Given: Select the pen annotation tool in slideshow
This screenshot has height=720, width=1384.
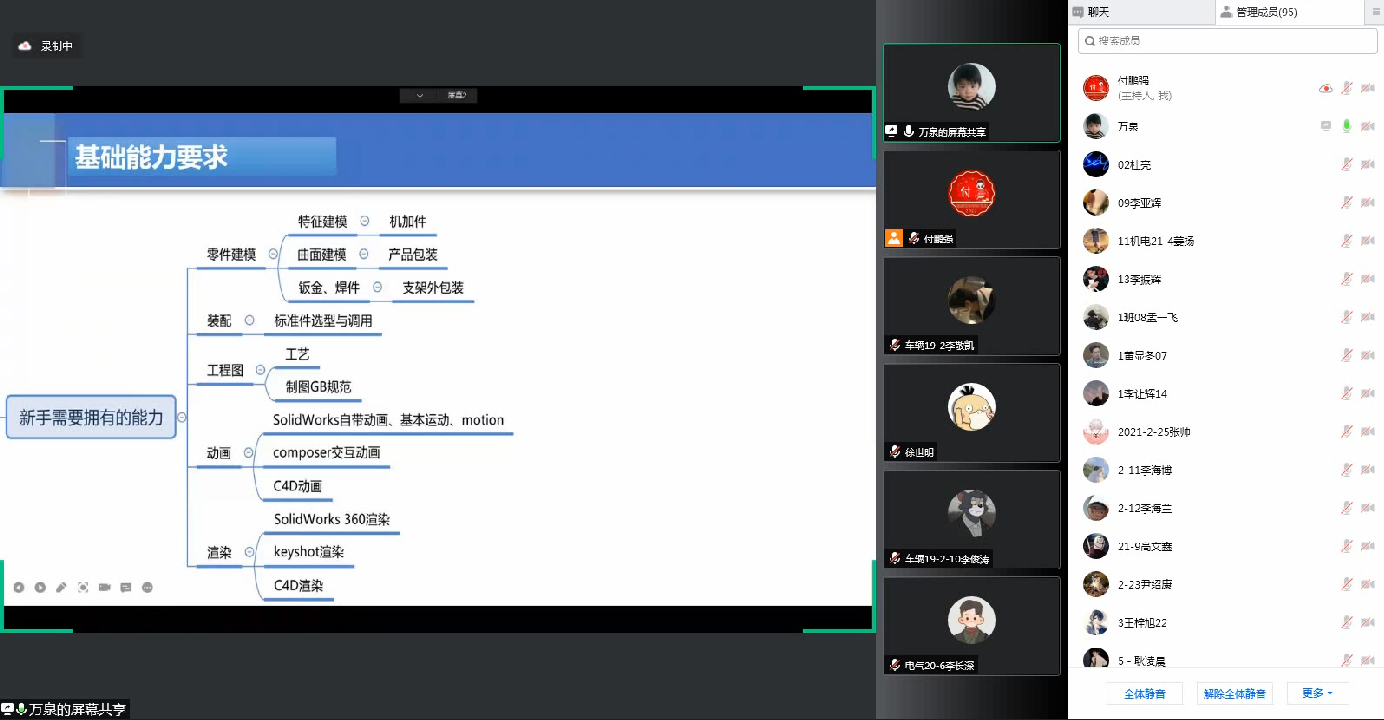Looking at the screenshot, I should tap(61, 587).
